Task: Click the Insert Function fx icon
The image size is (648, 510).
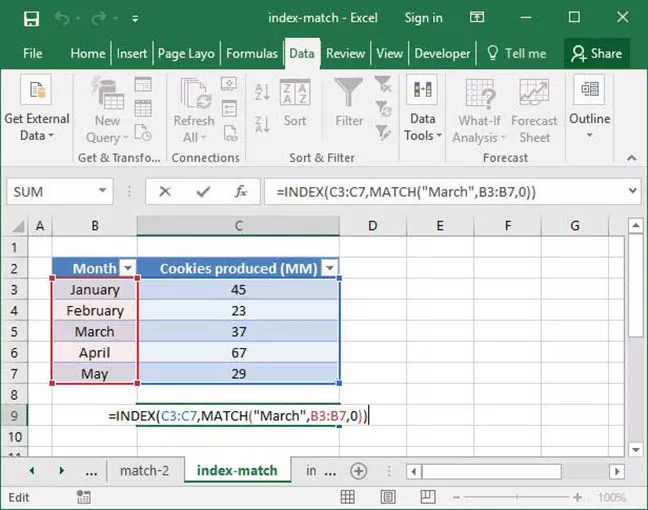Action: (x=240, y=191)
